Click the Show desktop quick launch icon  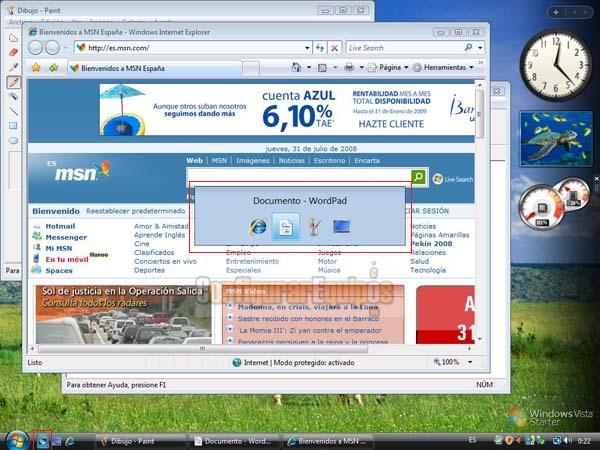[x=57, y=442]
